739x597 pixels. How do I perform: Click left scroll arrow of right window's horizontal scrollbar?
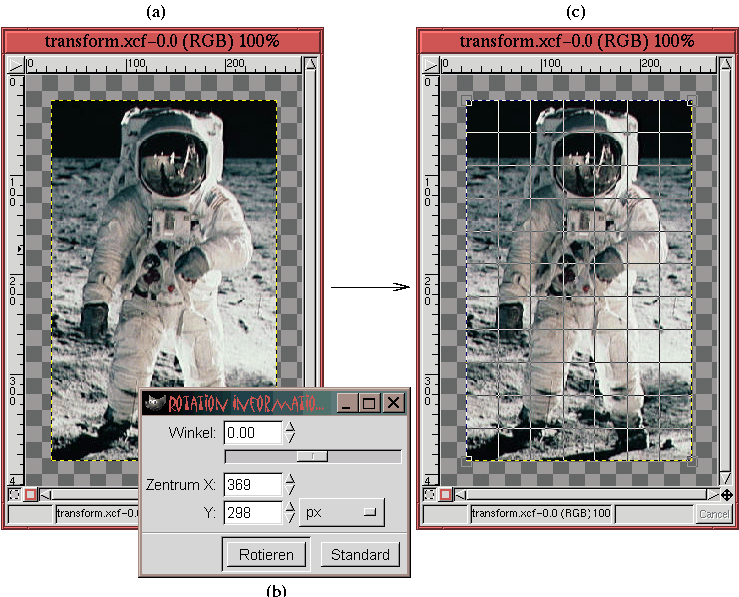tap(459, 494)
